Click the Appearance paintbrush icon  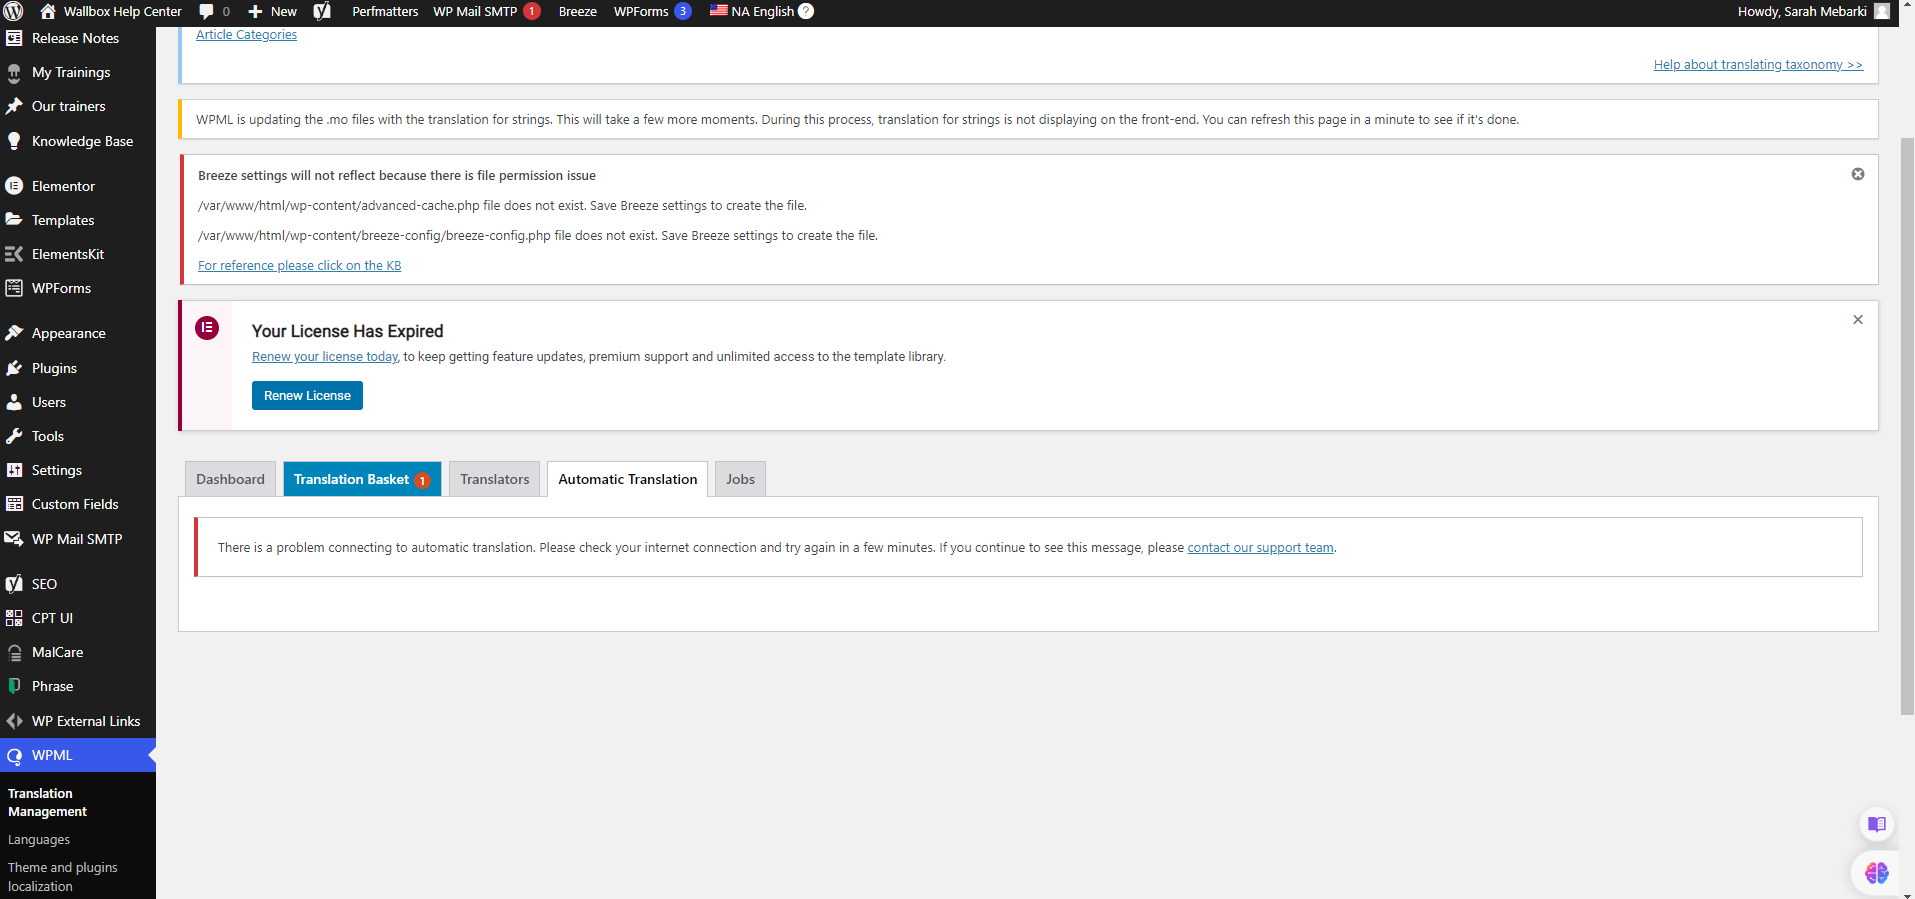coord(14,333)
